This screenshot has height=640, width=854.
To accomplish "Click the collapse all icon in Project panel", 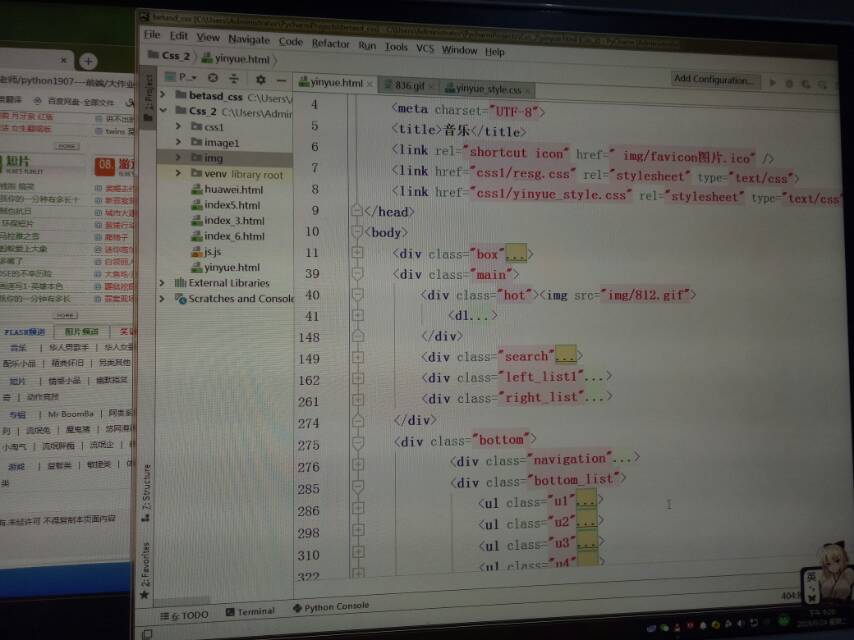I will click(x=234, y=78).
